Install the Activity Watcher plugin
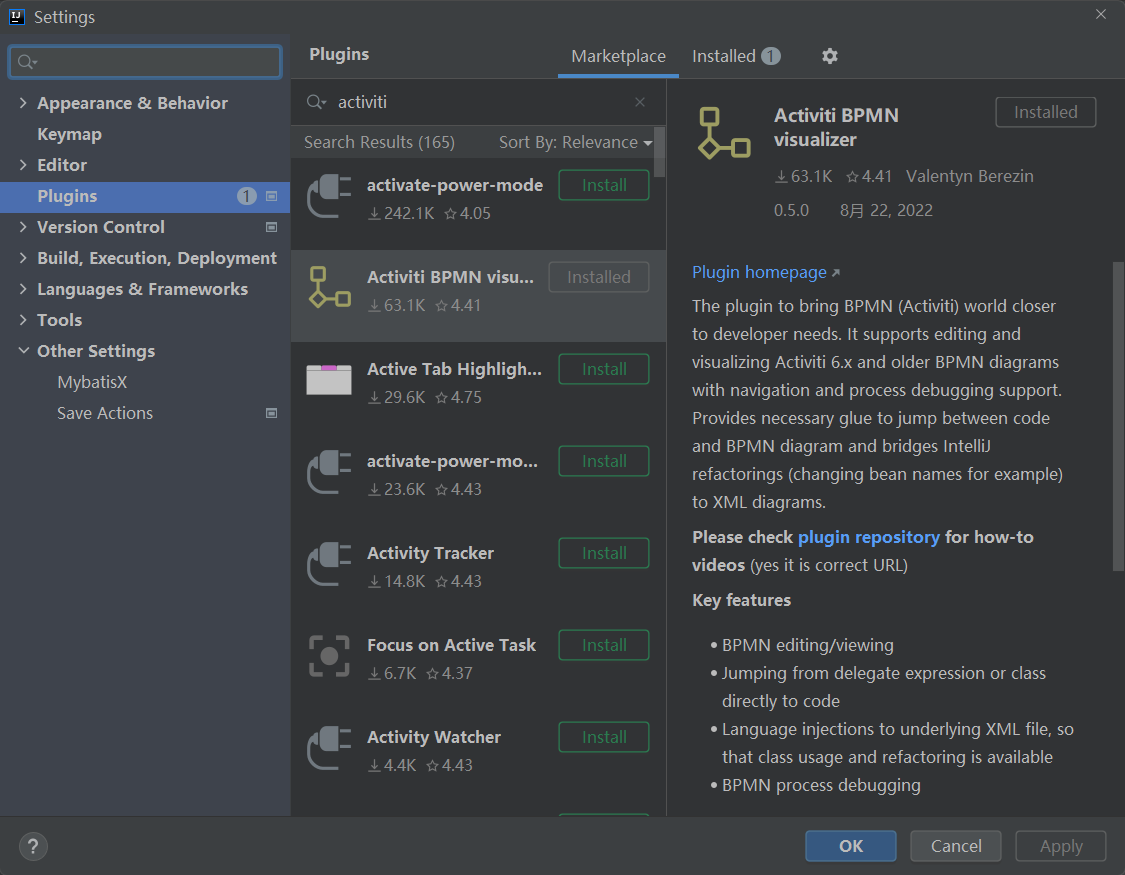Image resolution: width=1125 pixels, height=875 pixels. (x=604, y=737)
